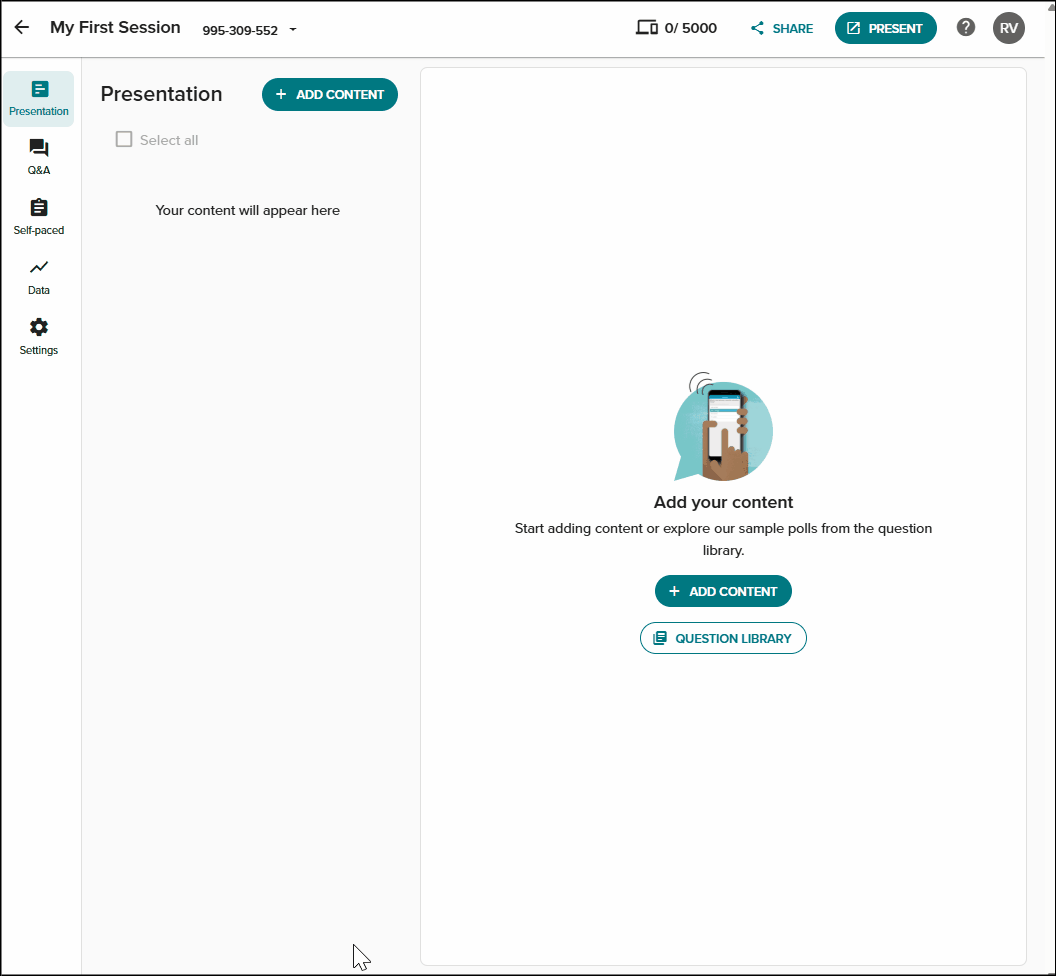This screenshot has height=976, width=1056.
Task: Click the 'Add your content' heading
Action: click(723, 502)
